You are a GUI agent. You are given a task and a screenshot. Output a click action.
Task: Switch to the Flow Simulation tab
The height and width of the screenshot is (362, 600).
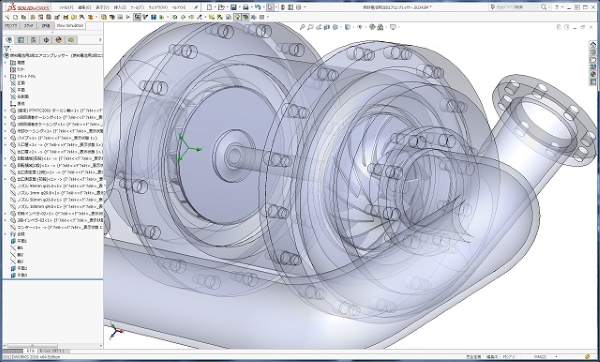tap(70, 26)
